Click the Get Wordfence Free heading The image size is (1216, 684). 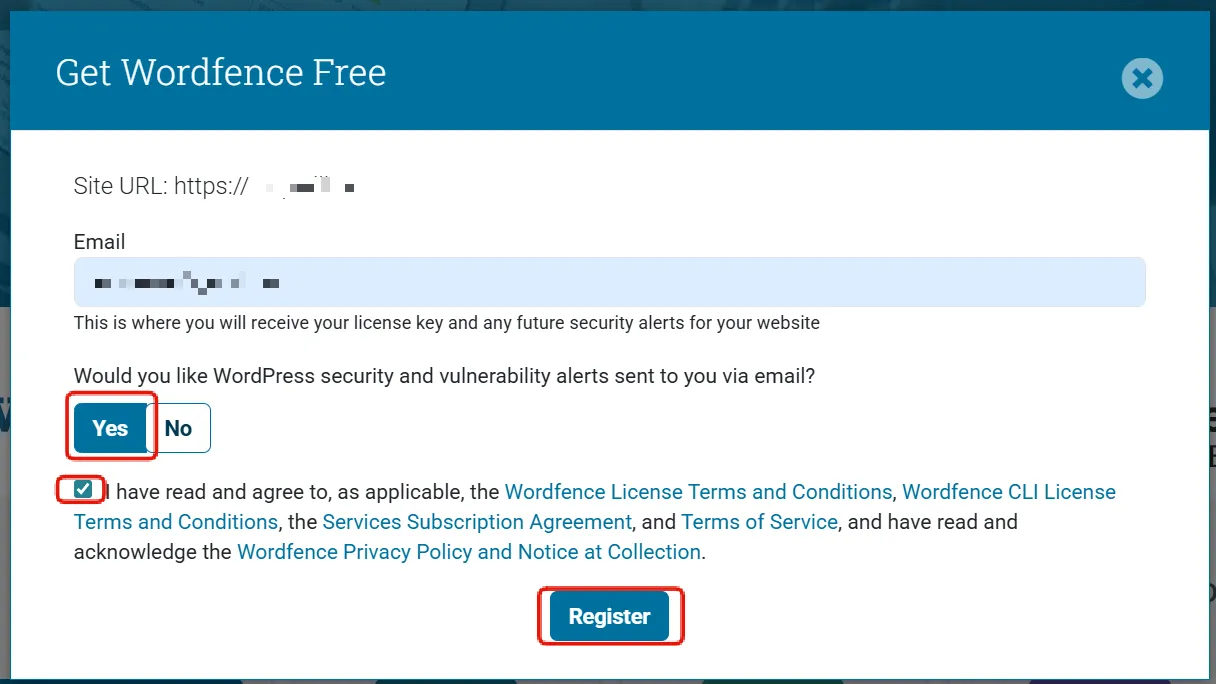point(221,73)
